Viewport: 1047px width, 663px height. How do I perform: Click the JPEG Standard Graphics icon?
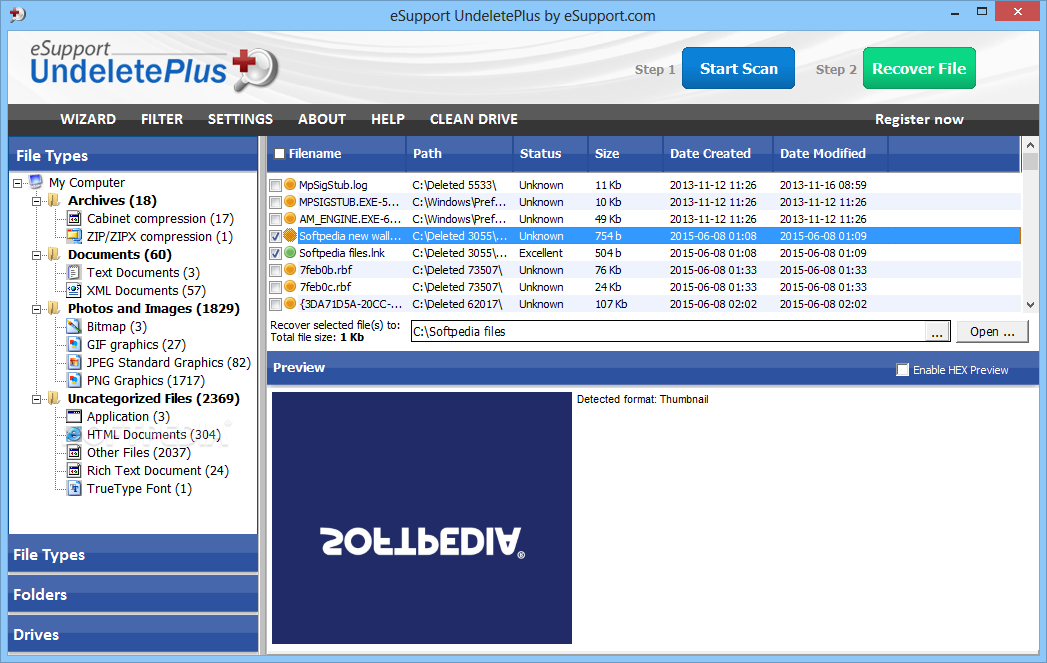pyautogui.click(x=74, y=363)
